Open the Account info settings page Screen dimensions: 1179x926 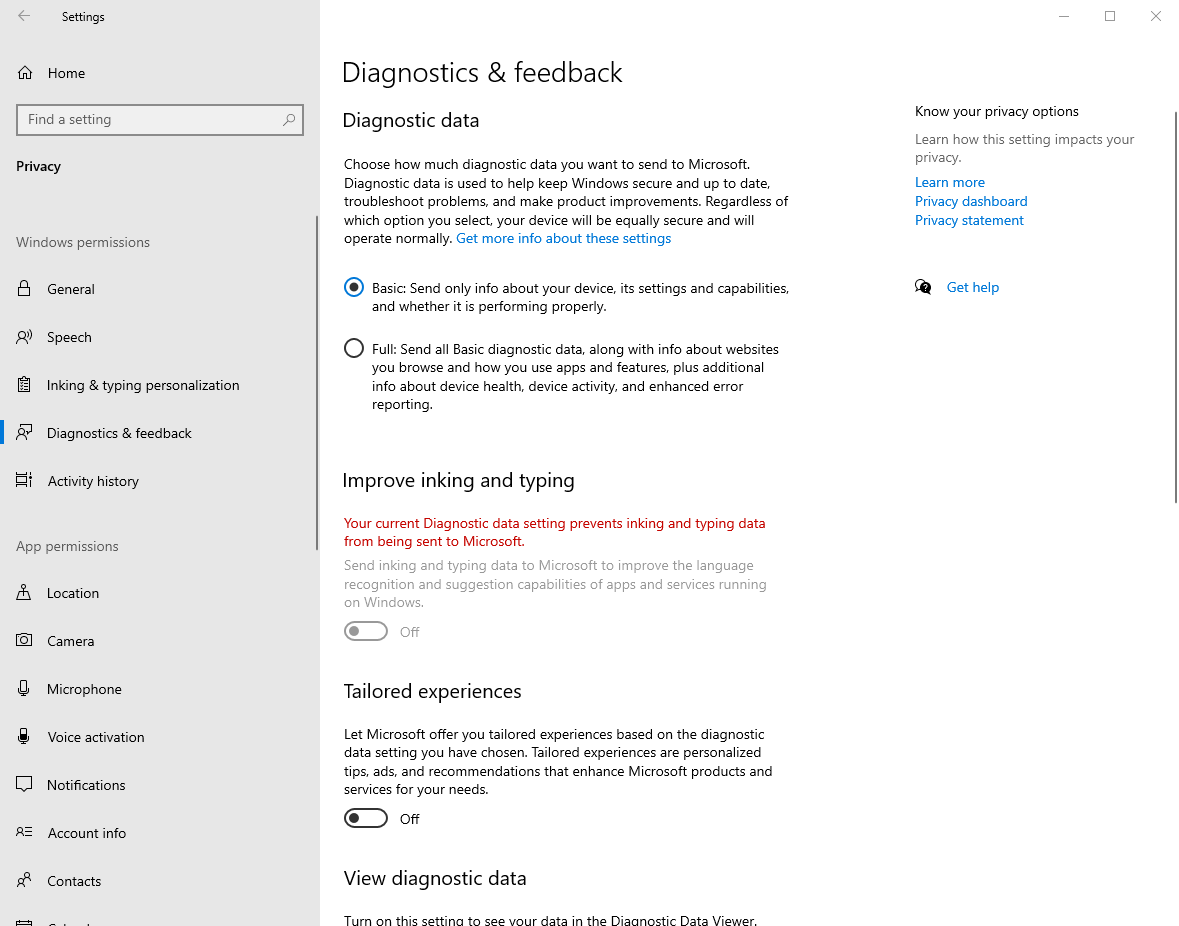tap(87, 833)
